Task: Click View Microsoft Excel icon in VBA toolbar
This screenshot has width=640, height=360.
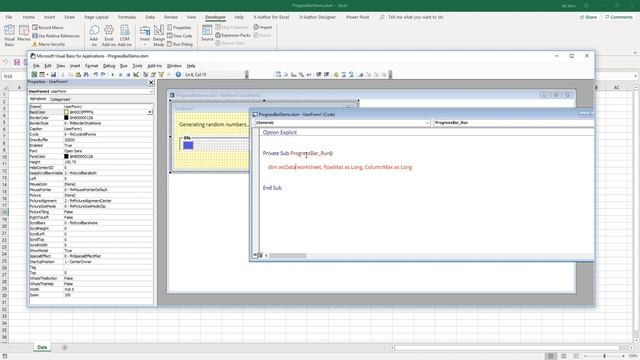Action: point(34,75)
